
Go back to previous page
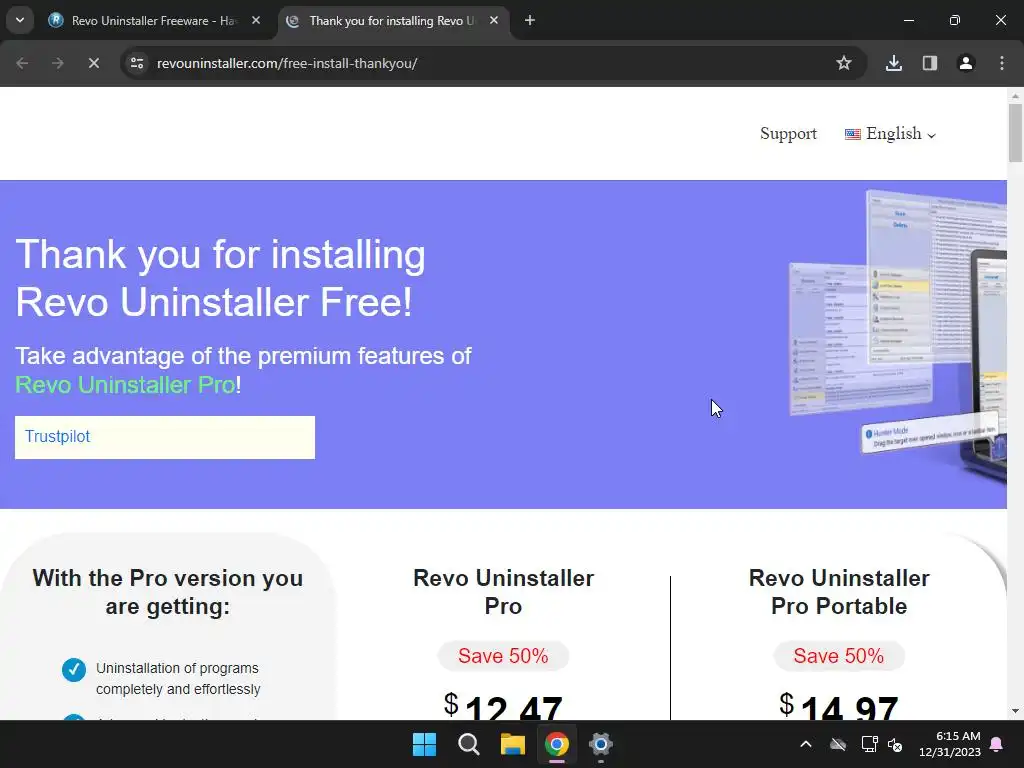coord(22,63)
